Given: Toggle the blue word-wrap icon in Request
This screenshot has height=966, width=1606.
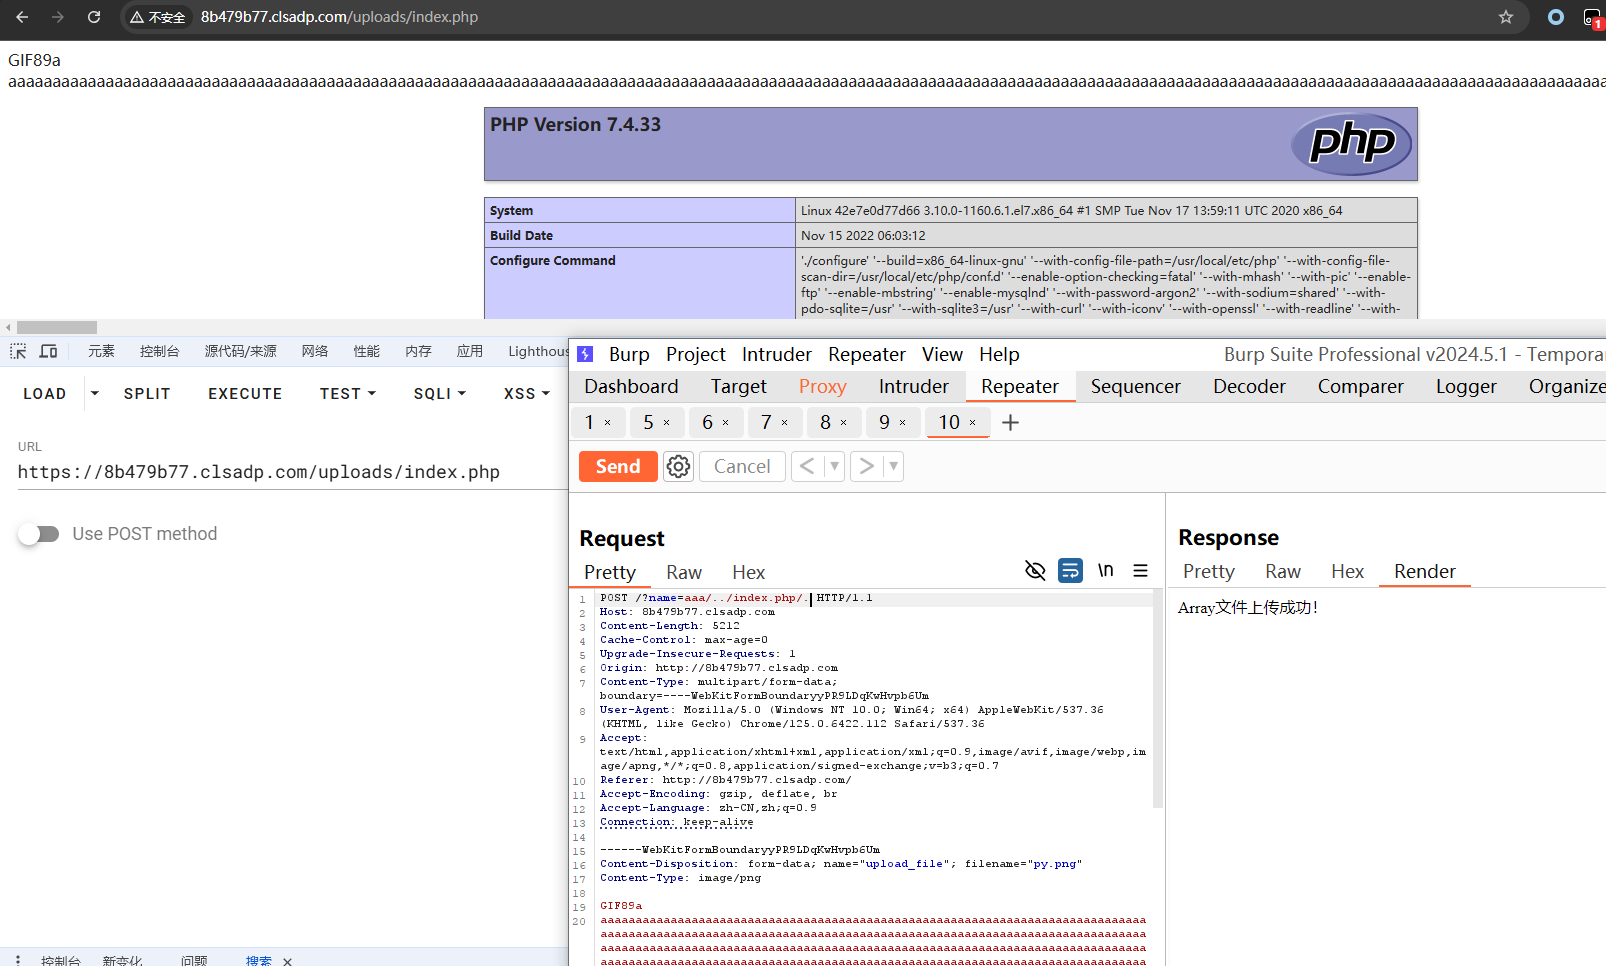Looking at the screenshot, I should [x=1070, y=570].
